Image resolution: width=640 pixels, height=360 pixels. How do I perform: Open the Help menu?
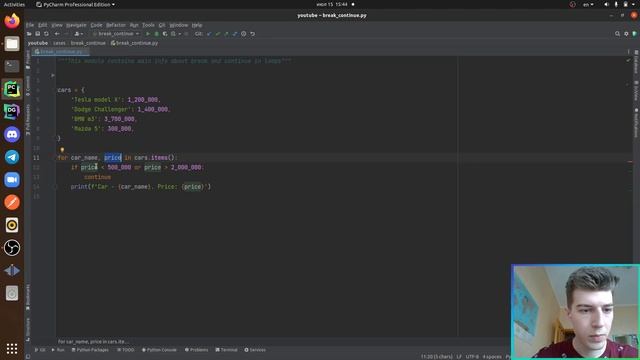coord(197,25)
